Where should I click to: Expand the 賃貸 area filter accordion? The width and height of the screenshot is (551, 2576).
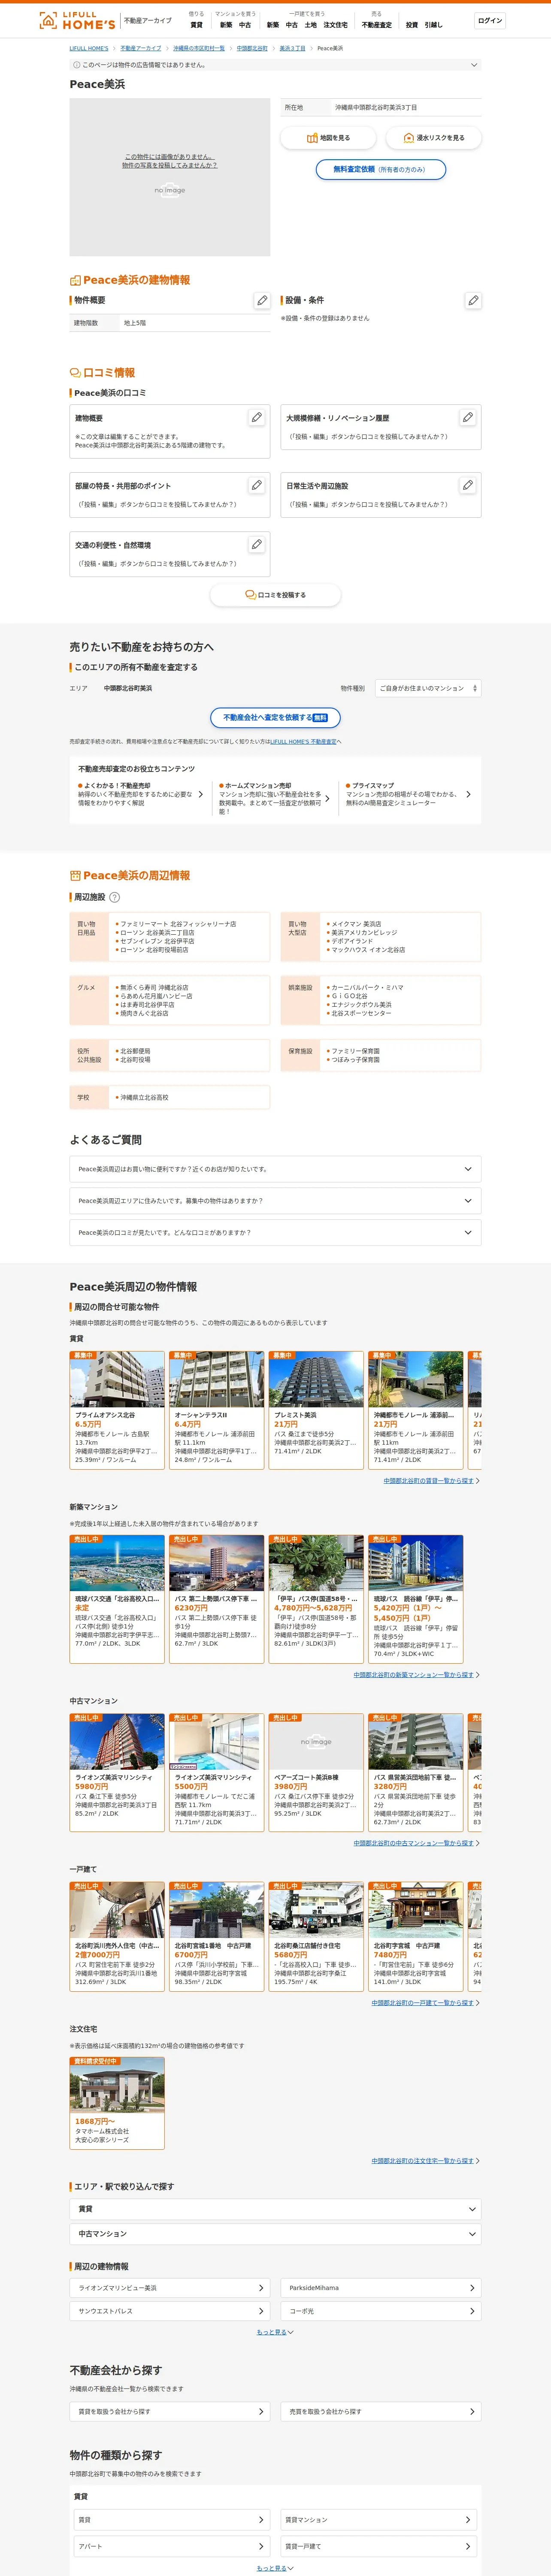[x=275, y=2209]
